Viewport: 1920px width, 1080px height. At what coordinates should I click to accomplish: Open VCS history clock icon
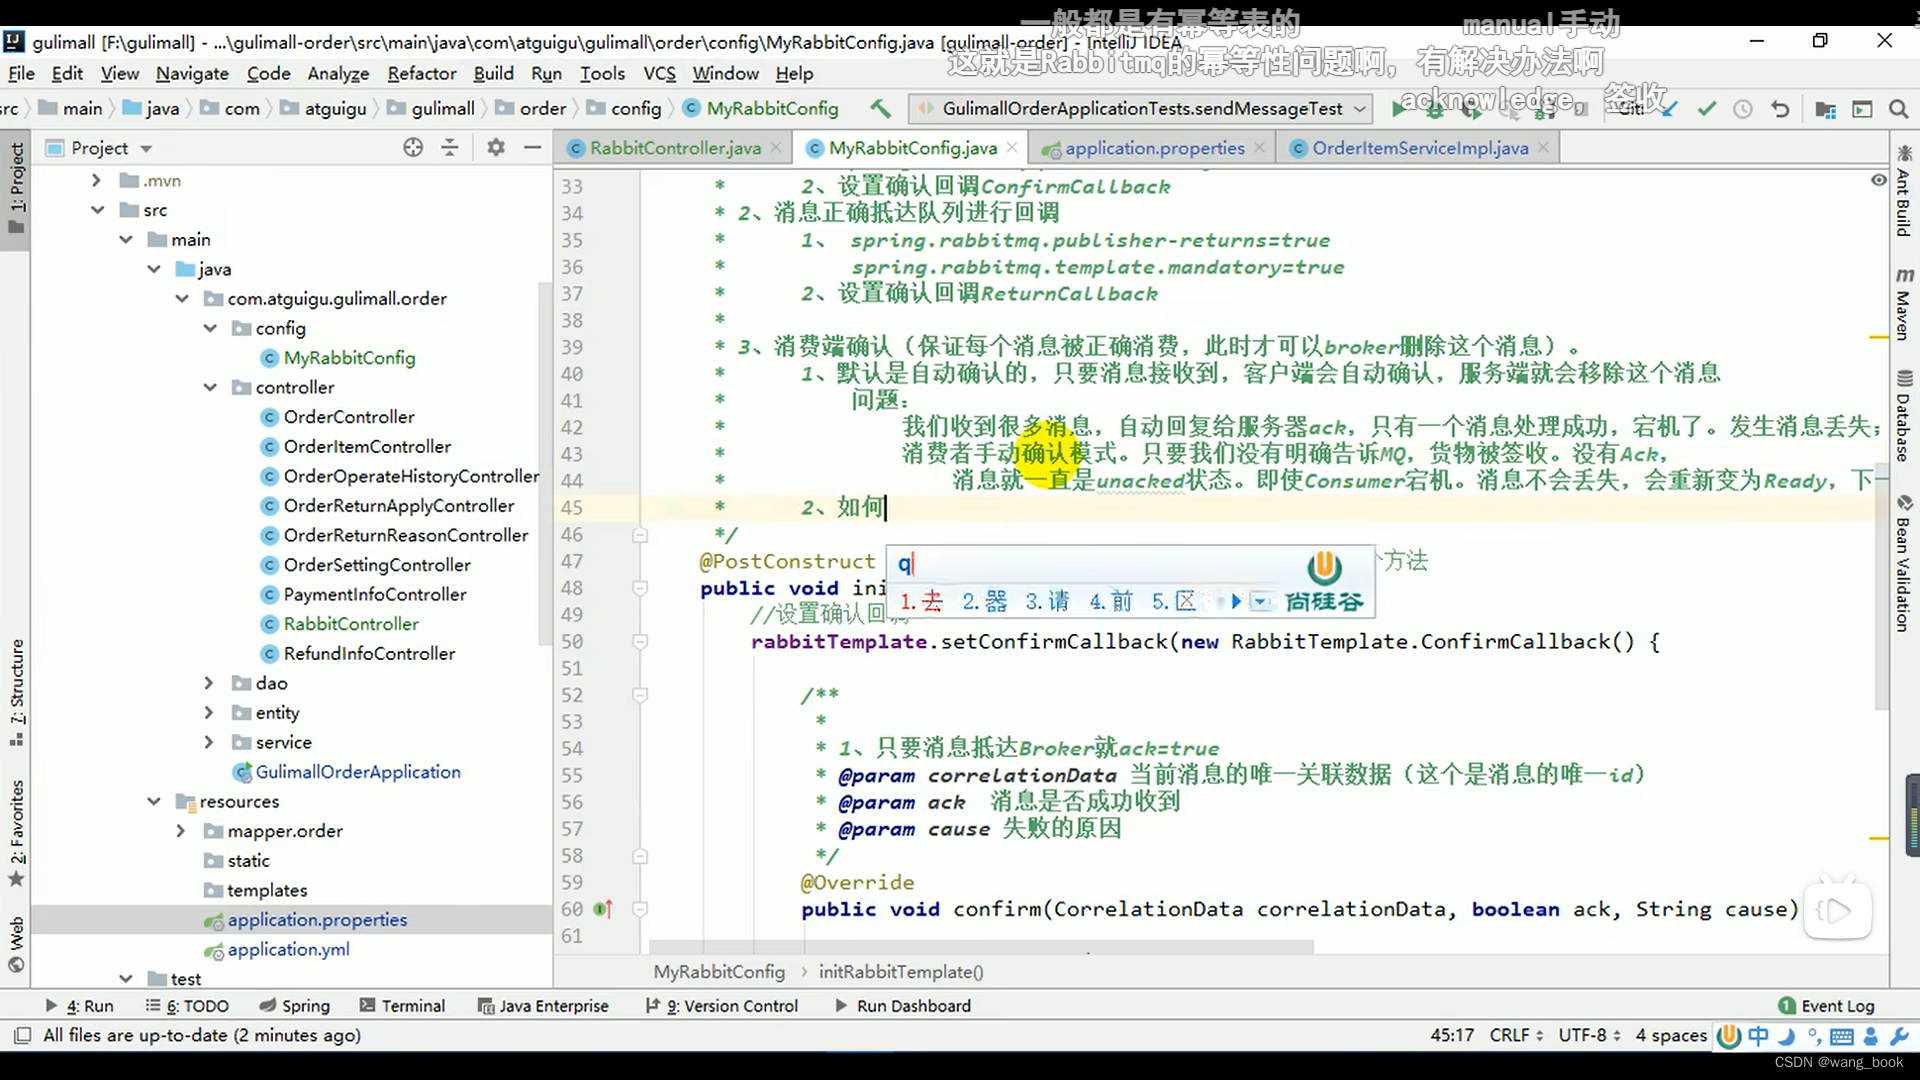point(1743,109)
